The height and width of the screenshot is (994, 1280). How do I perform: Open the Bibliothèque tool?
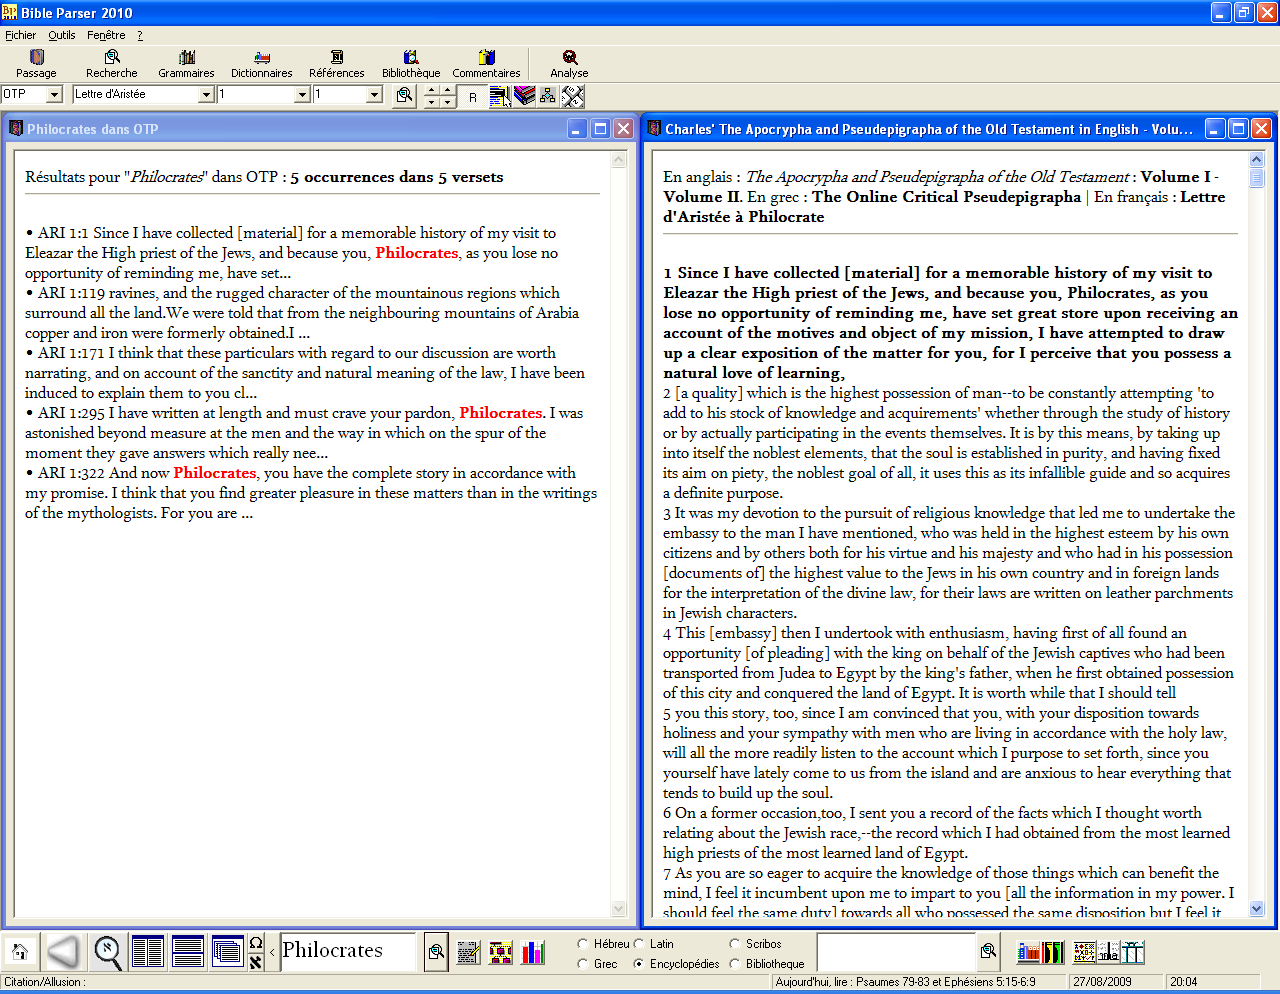[x=411, y=64]
